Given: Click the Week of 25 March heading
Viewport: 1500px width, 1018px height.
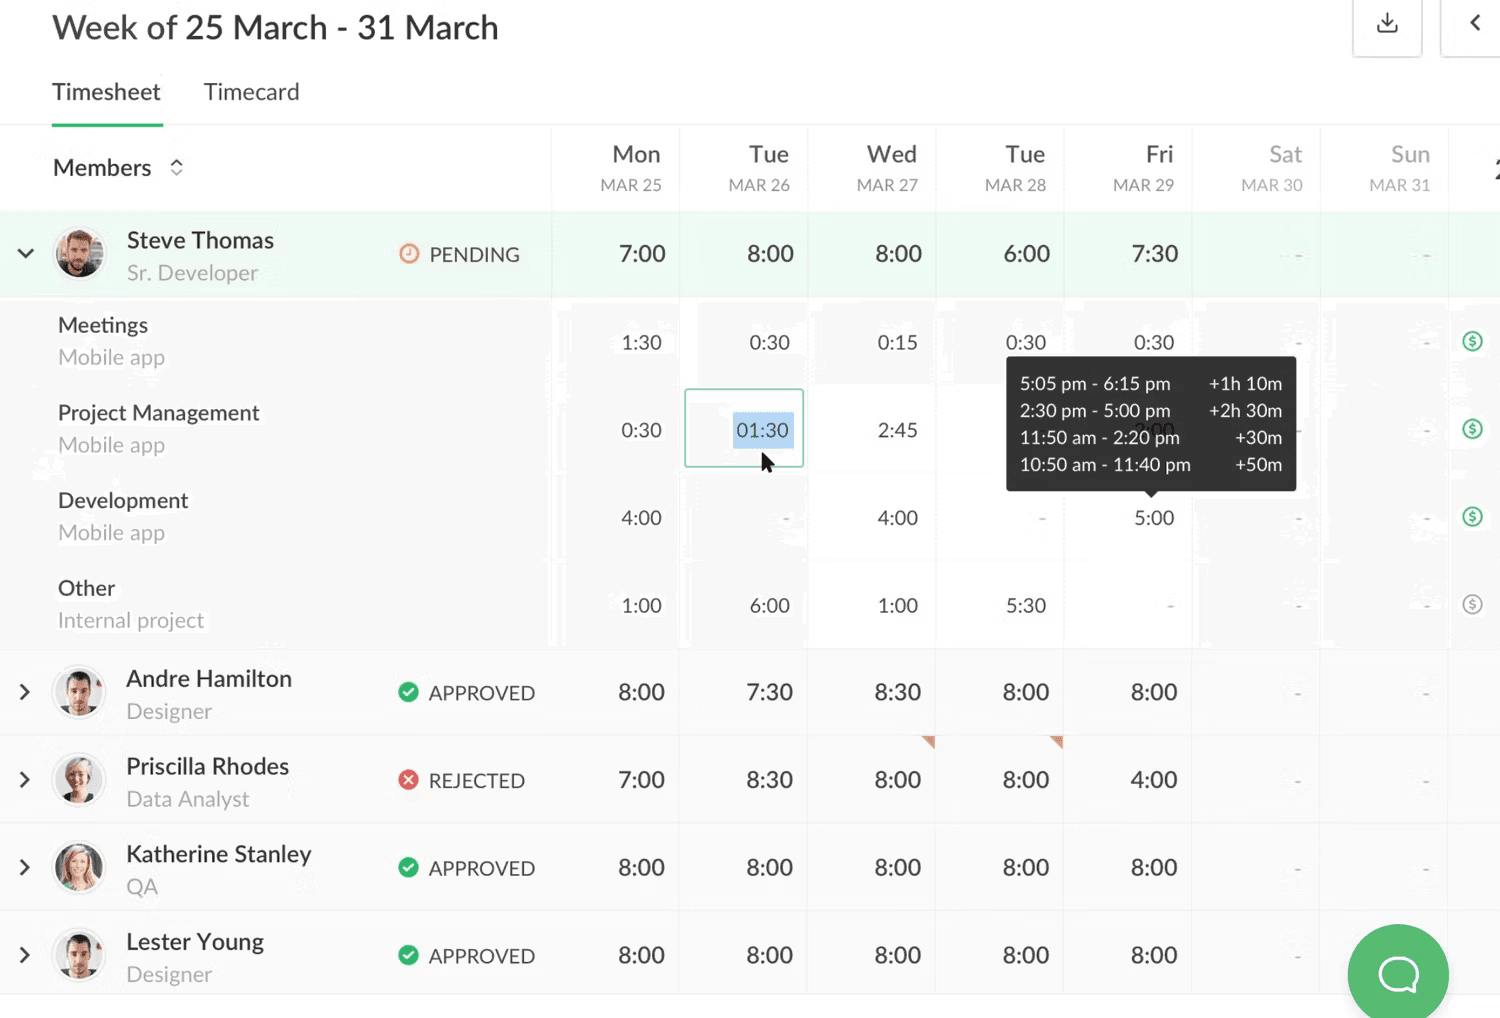Looking at the screenshot, I should coord(275,27).
